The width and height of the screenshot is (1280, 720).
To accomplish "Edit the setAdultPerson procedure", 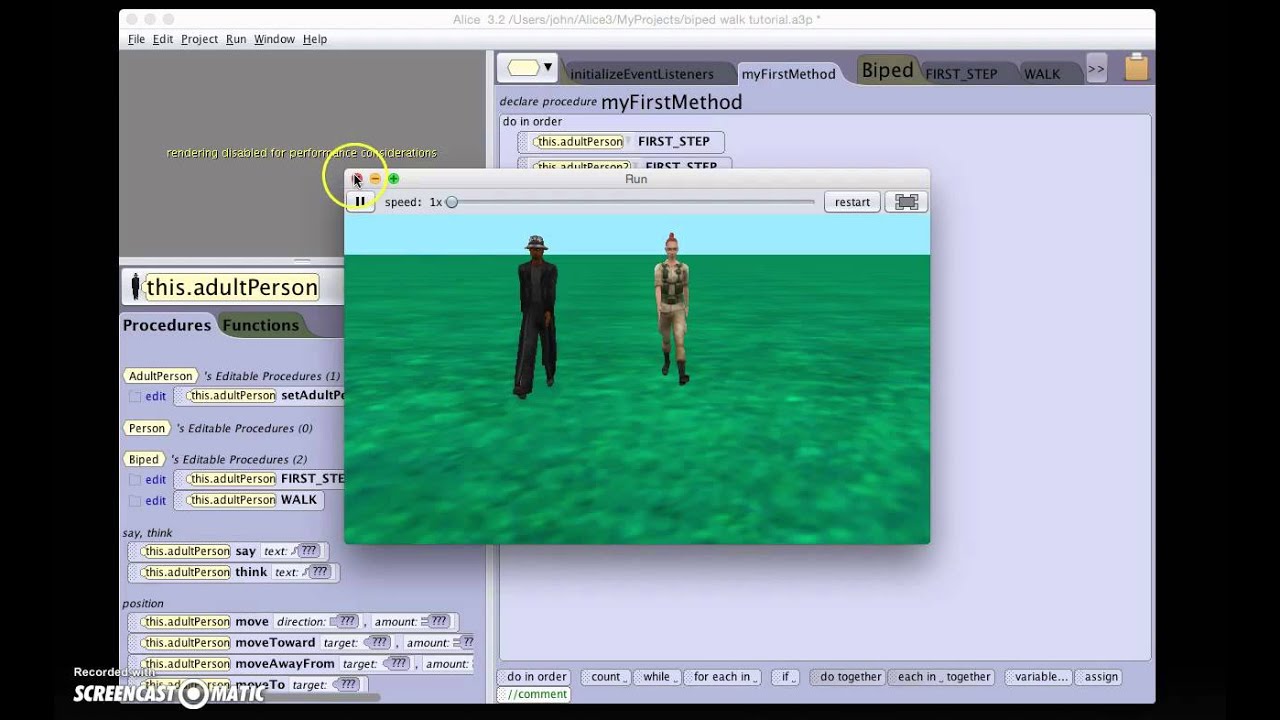I will [x=155, y=397].
